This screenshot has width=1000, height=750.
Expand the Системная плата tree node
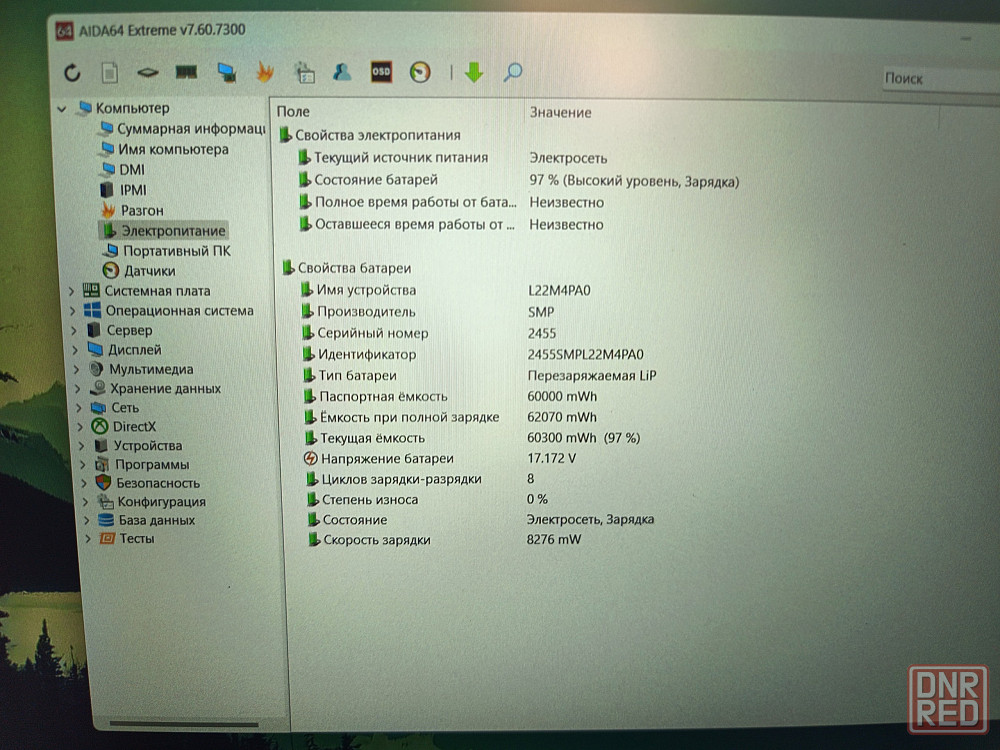(71, 291)
